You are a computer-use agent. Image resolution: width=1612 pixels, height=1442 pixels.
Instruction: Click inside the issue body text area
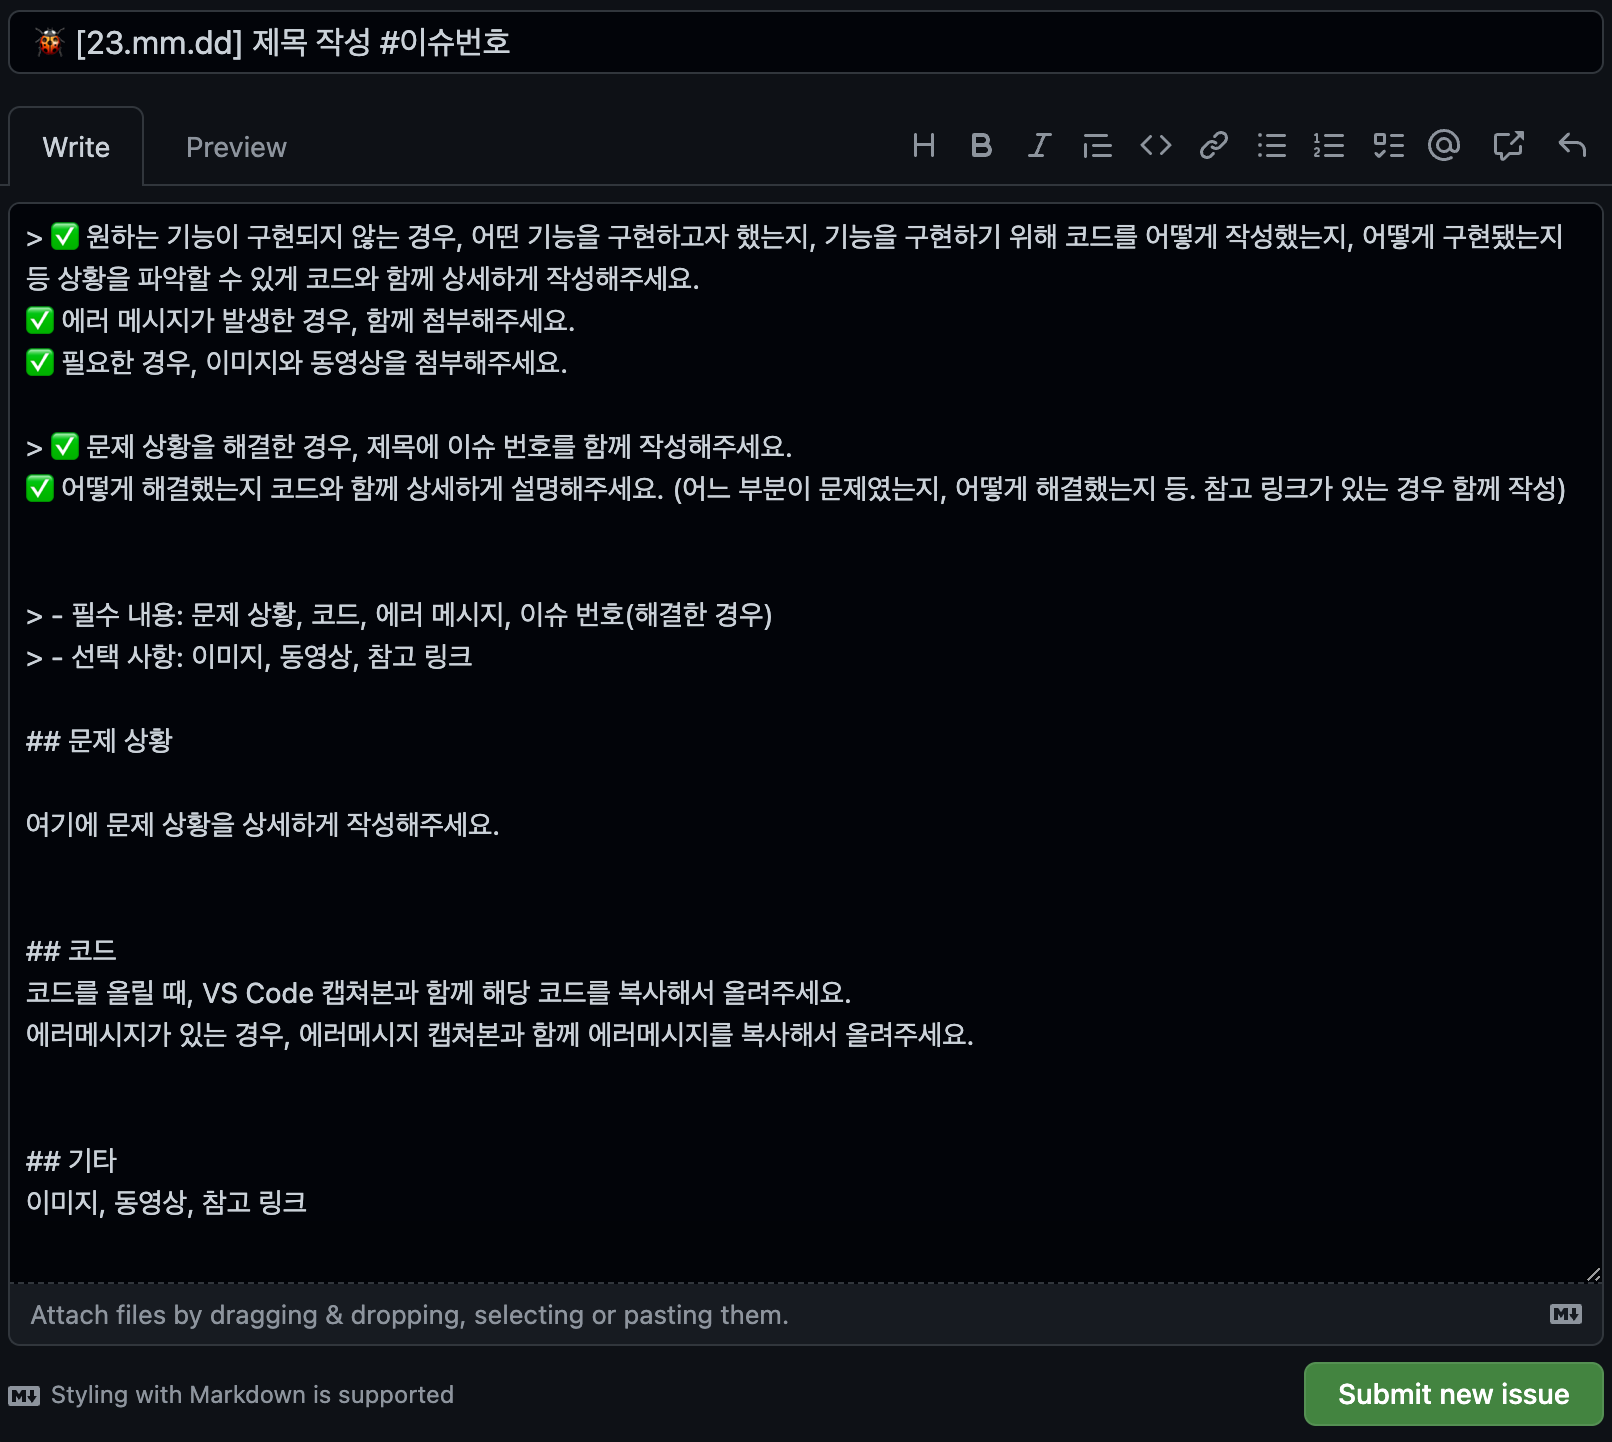806,743
